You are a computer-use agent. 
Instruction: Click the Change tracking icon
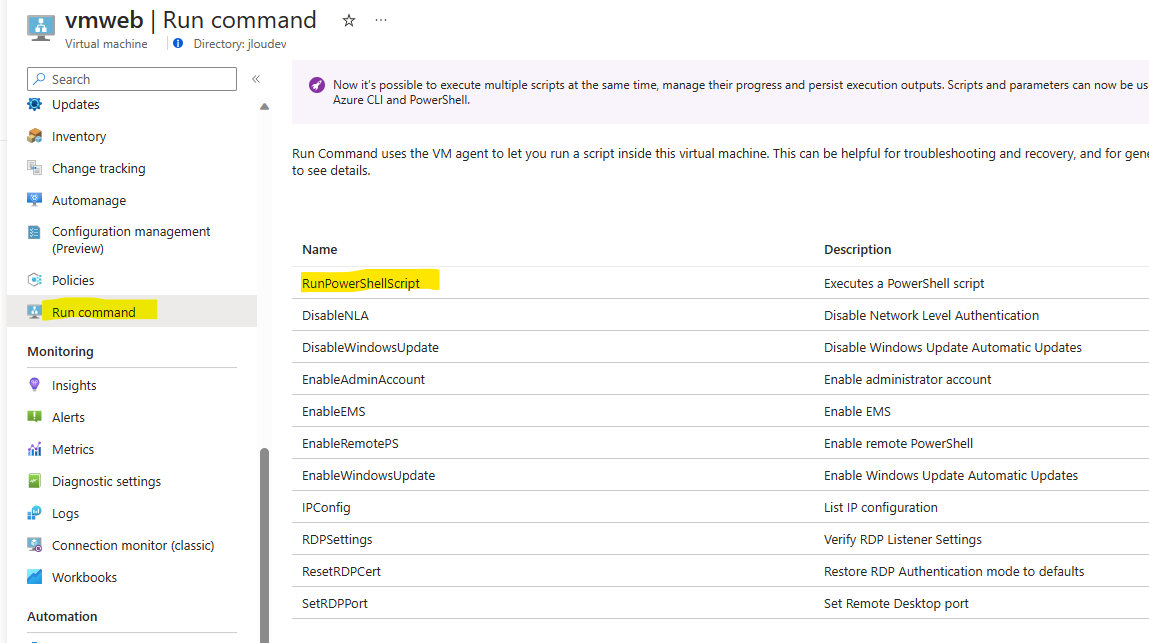click(x=34, y=168)
